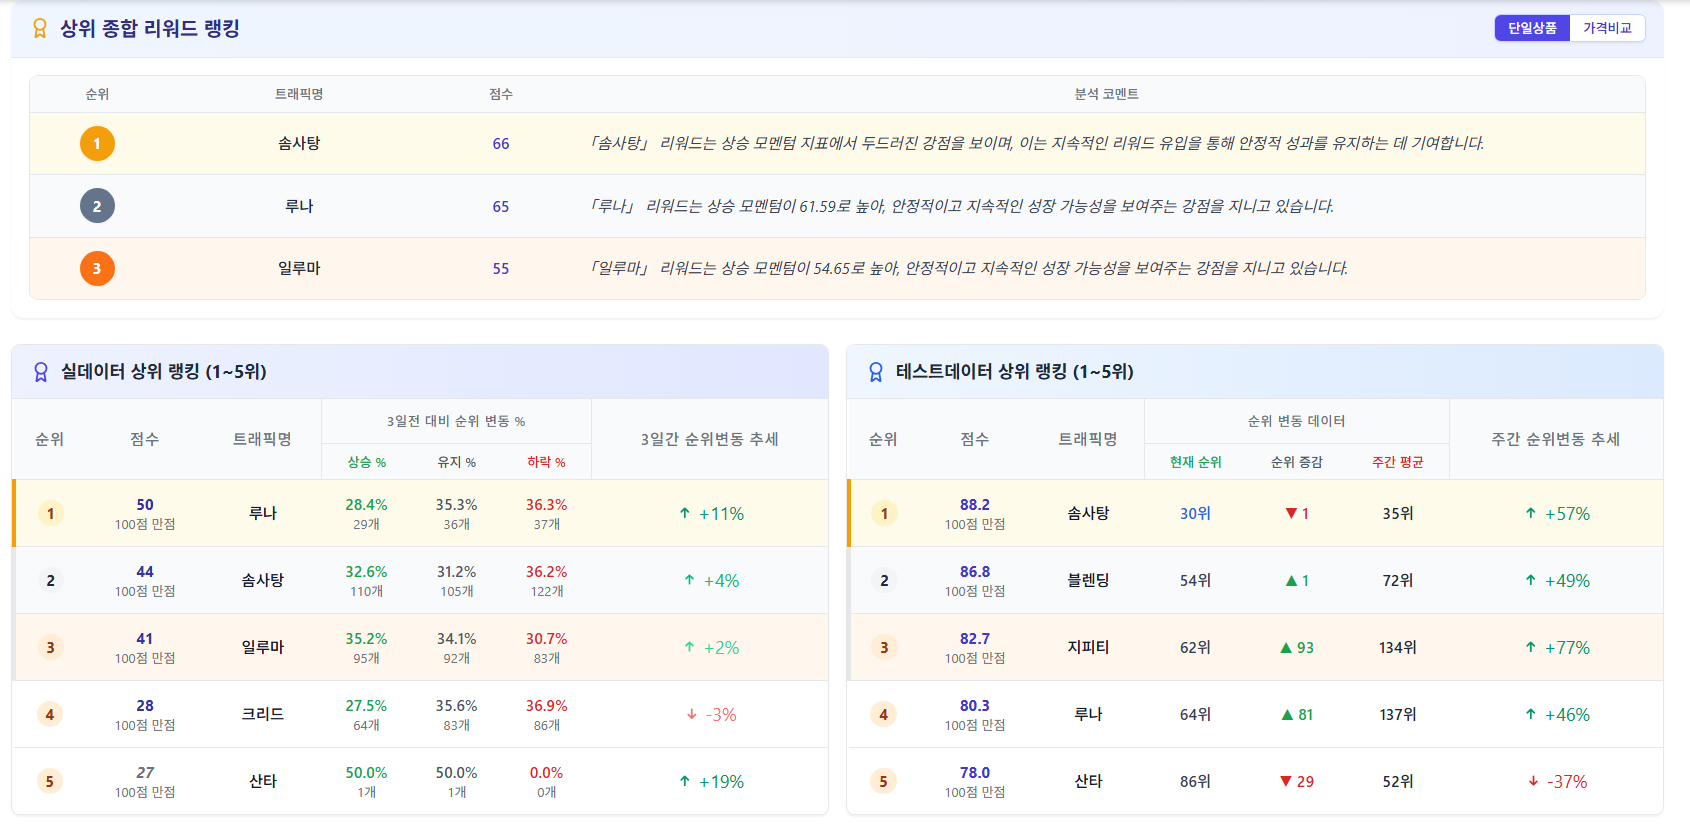Click the rank 2 badge in the 블렌딩 row
Viewport: 1690px width, 827px height.
tap(884, 580)
